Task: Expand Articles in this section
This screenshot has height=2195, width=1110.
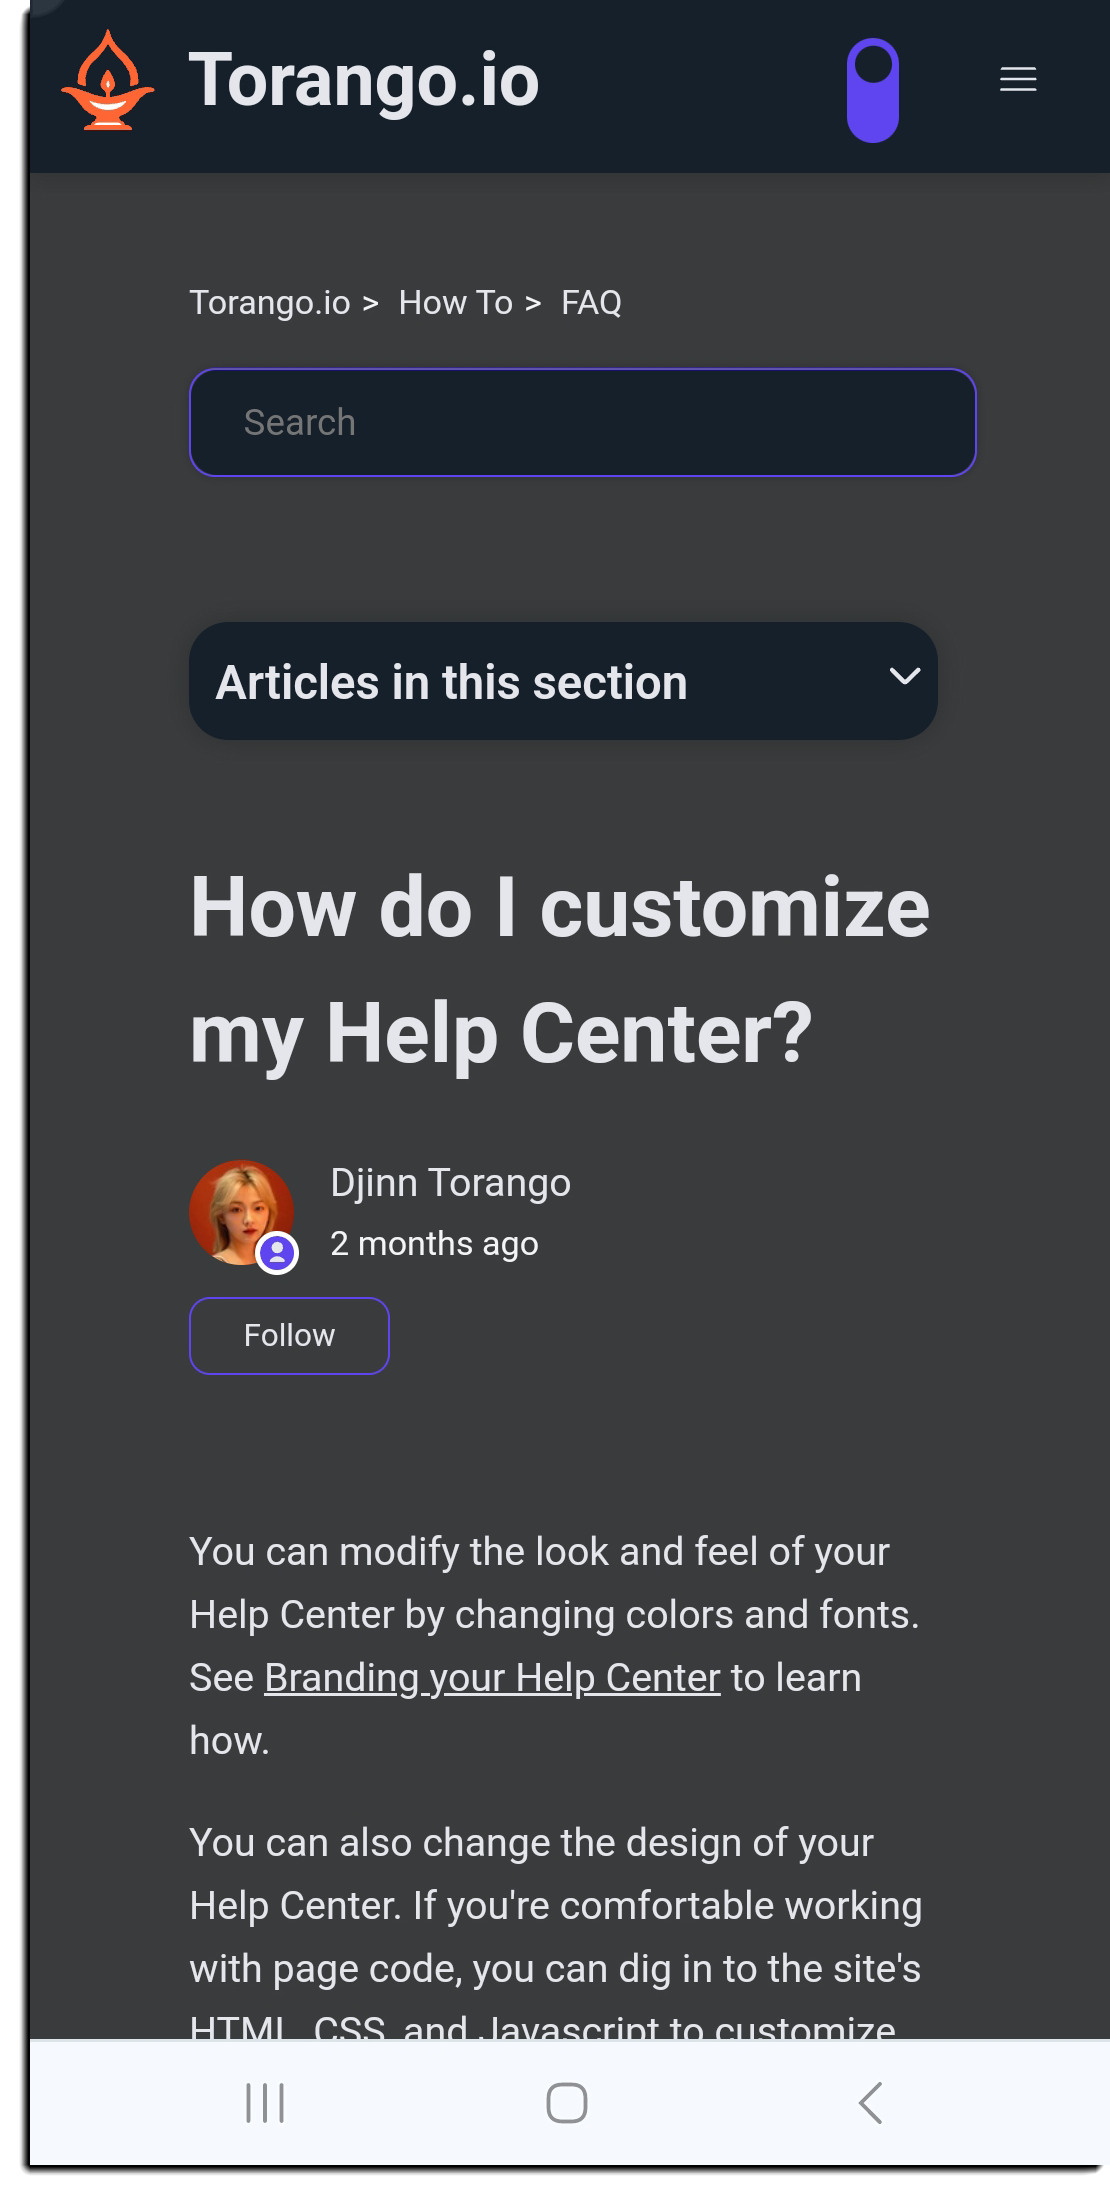Action: click(452, 682)
